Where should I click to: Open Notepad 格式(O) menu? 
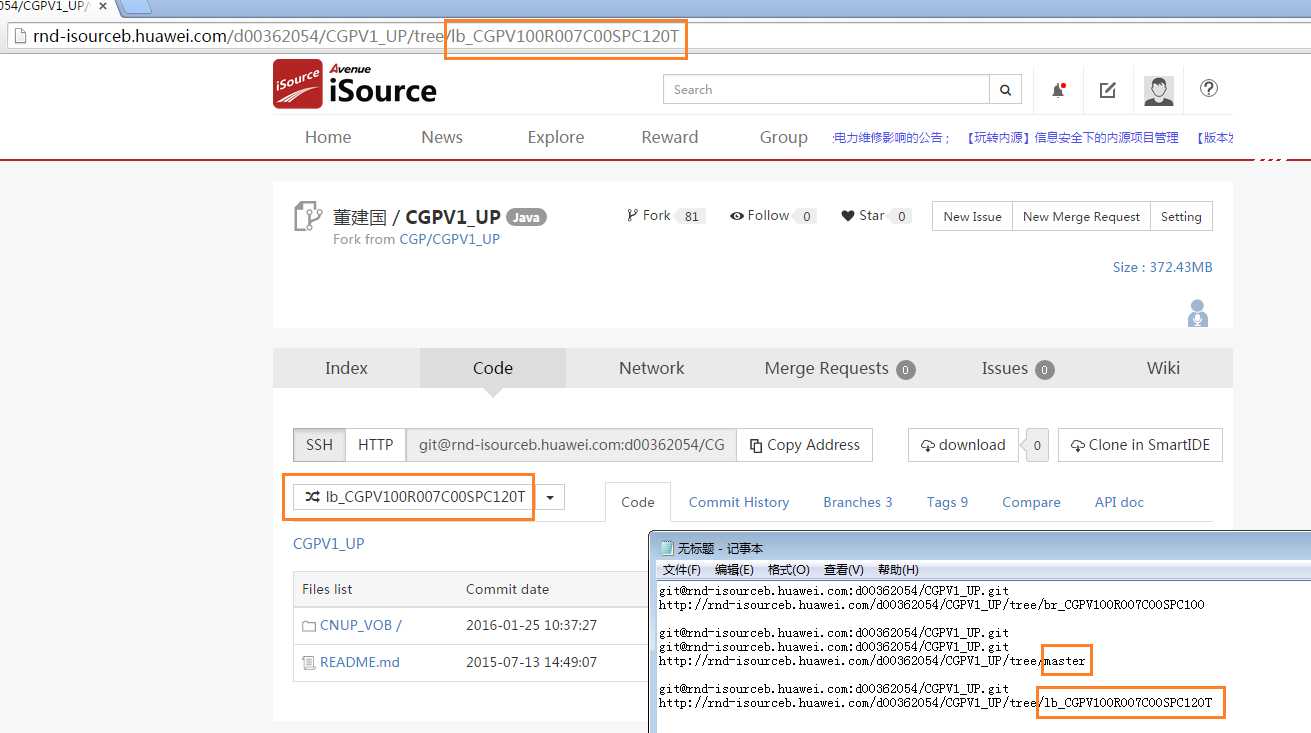click(x=789, y=569)
